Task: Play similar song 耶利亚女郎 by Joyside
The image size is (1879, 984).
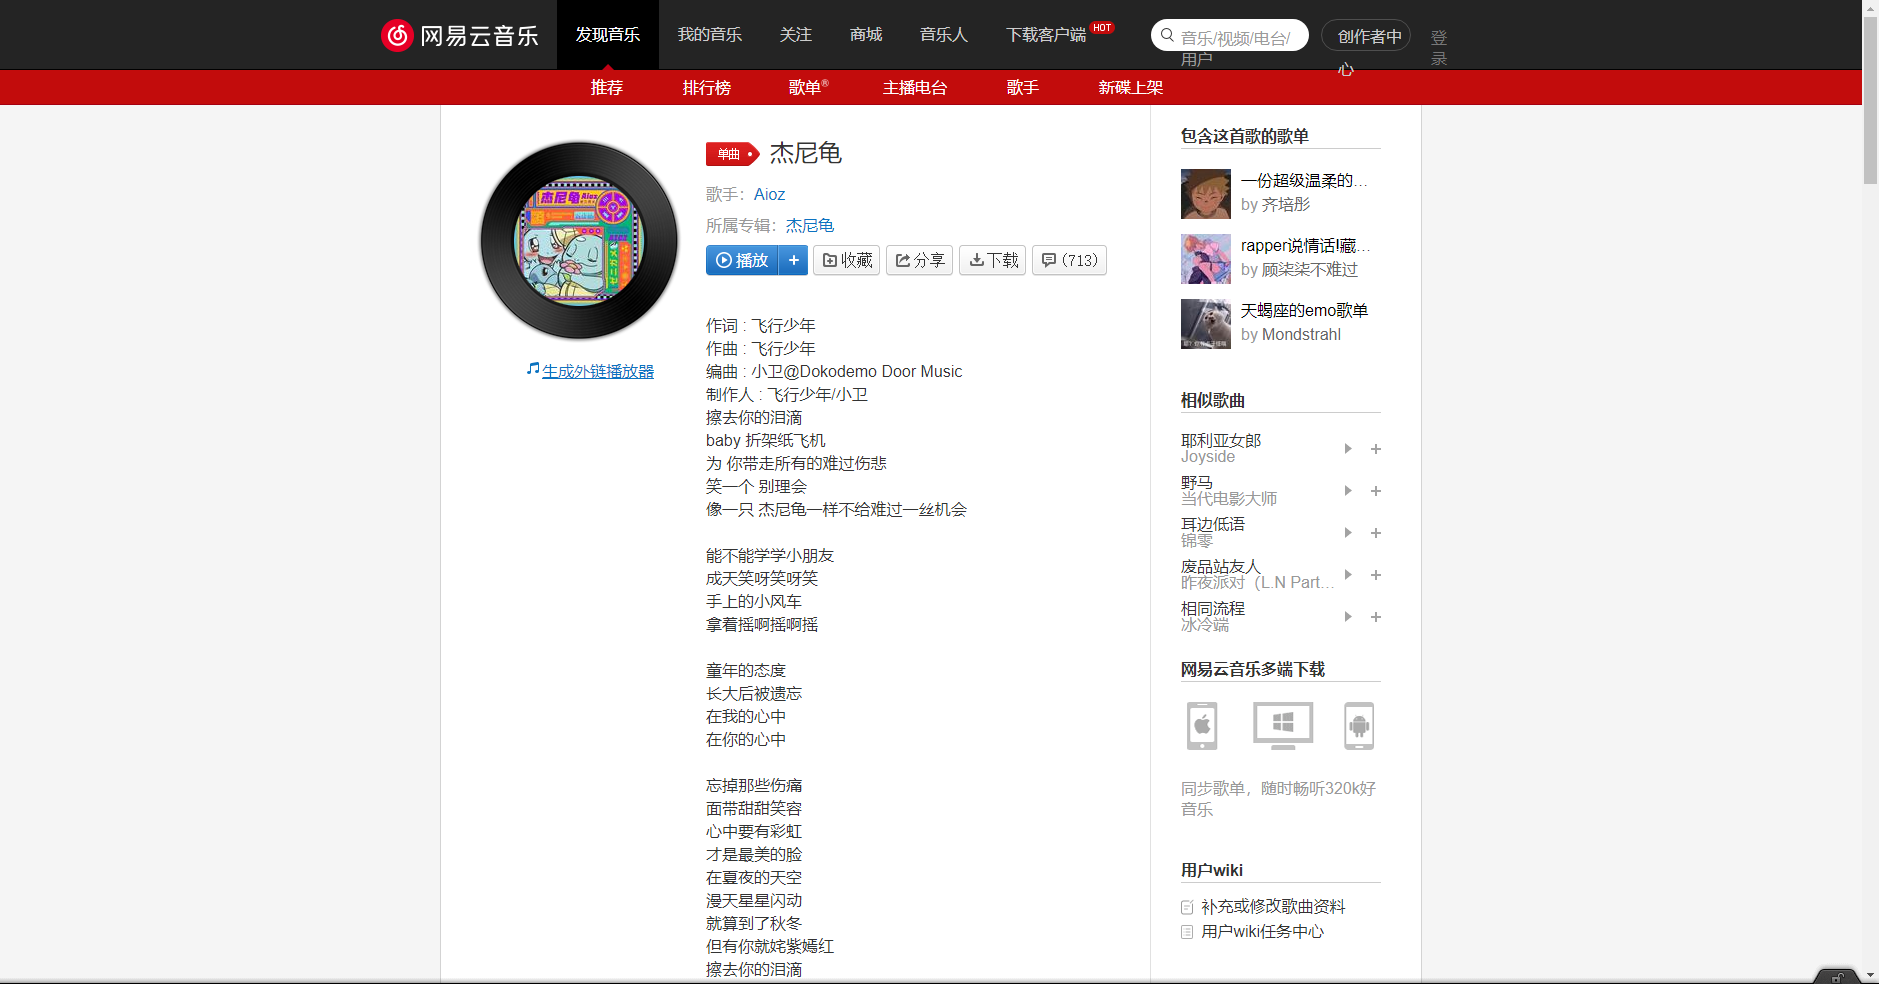Action: tap(1348, 448)
